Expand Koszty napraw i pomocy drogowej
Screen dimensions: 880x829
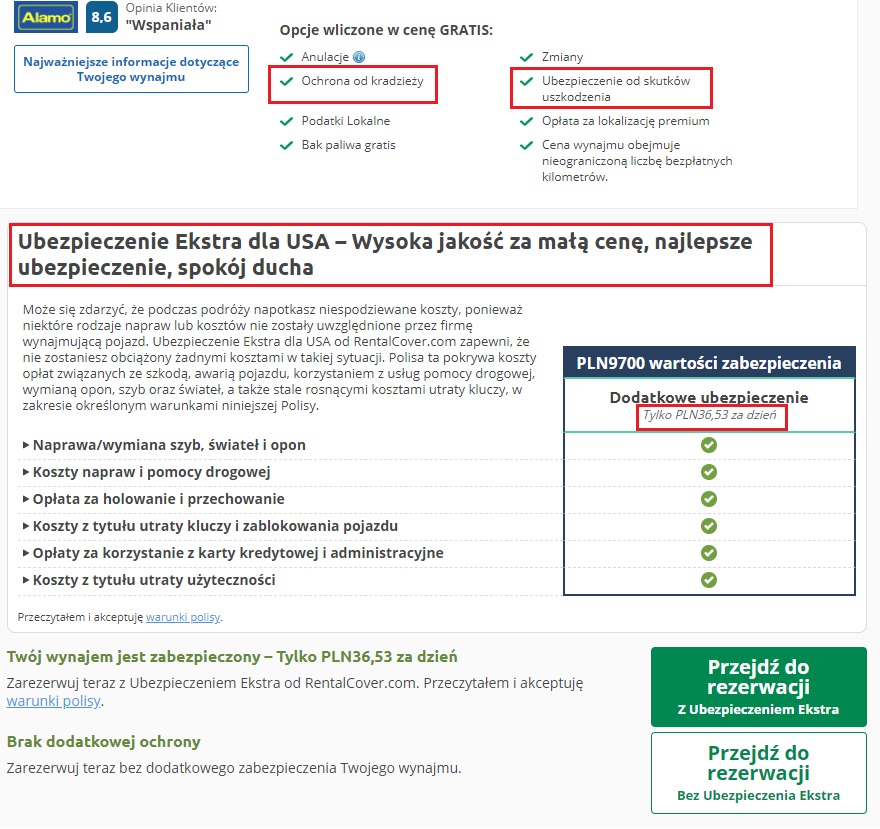pyautogui.click(x=146, y=472)
